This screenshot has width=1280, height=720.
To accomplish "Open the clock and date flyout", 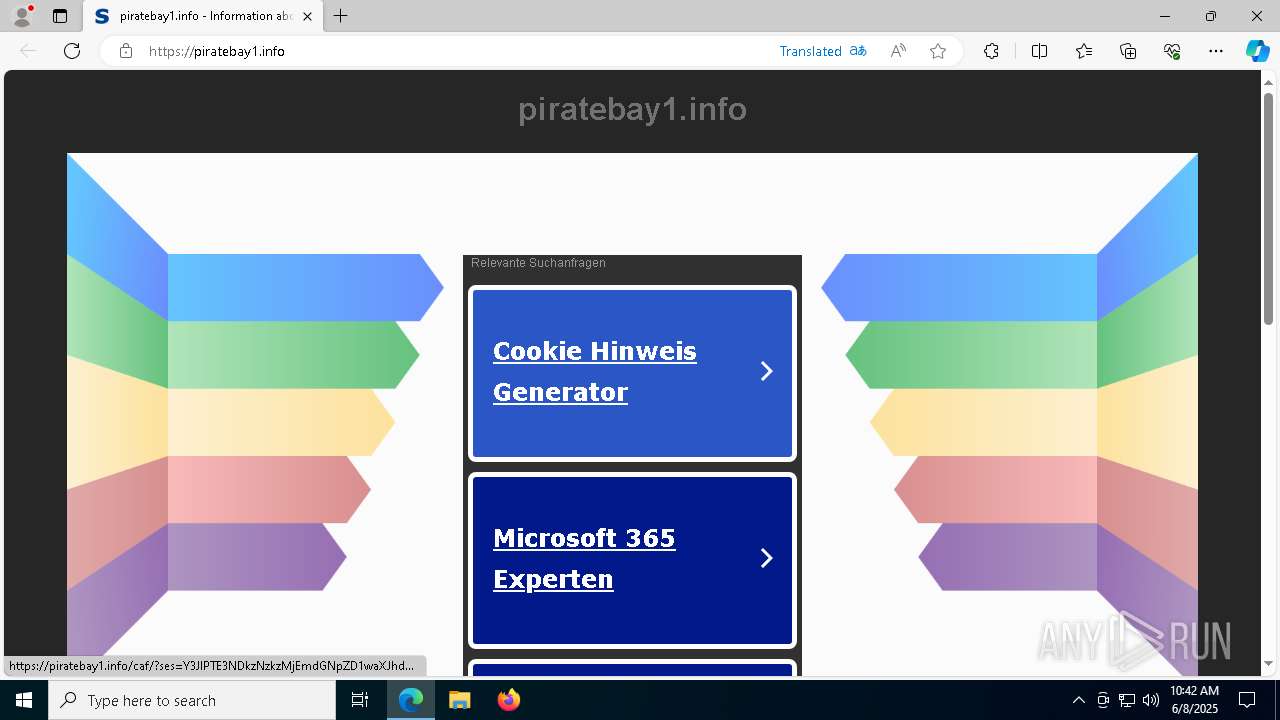I will (x=1194, y=700).
